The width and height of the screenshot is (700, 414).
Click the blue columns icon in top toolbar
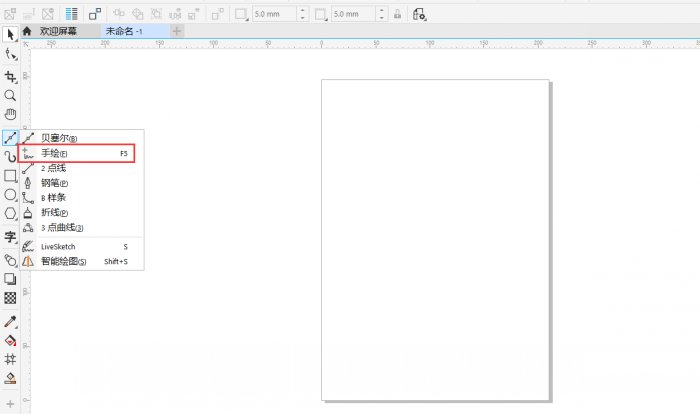click(x=71, y=14)
